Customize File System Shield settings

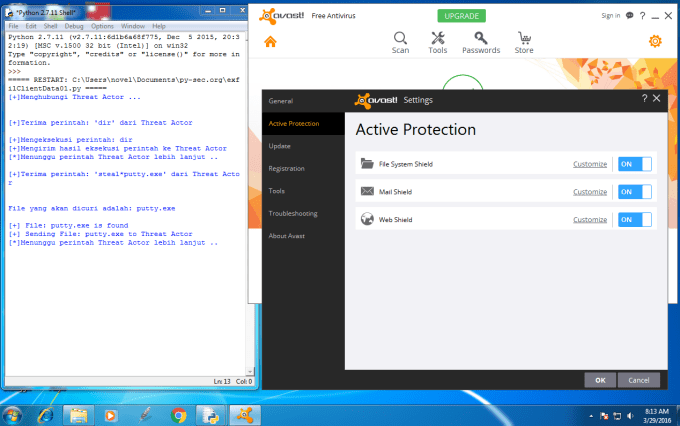pyautogui.click(x=590, y=164)
